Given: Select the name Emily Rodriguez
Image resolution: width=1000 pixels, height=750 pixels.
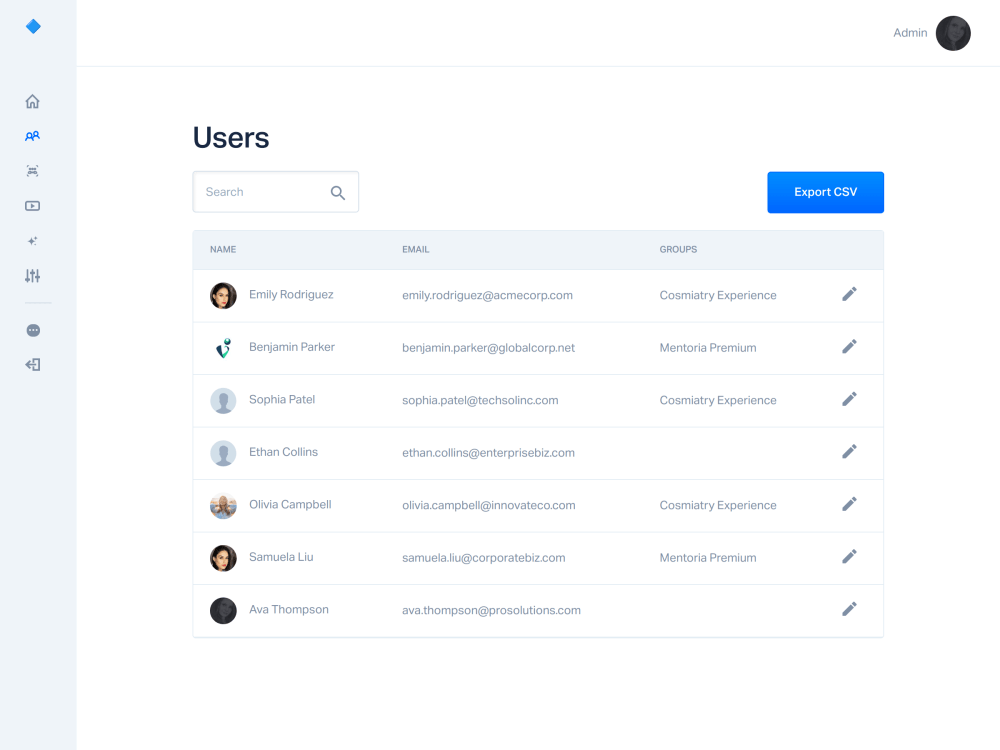Looking at the screenshot, I should click(291, 295).
